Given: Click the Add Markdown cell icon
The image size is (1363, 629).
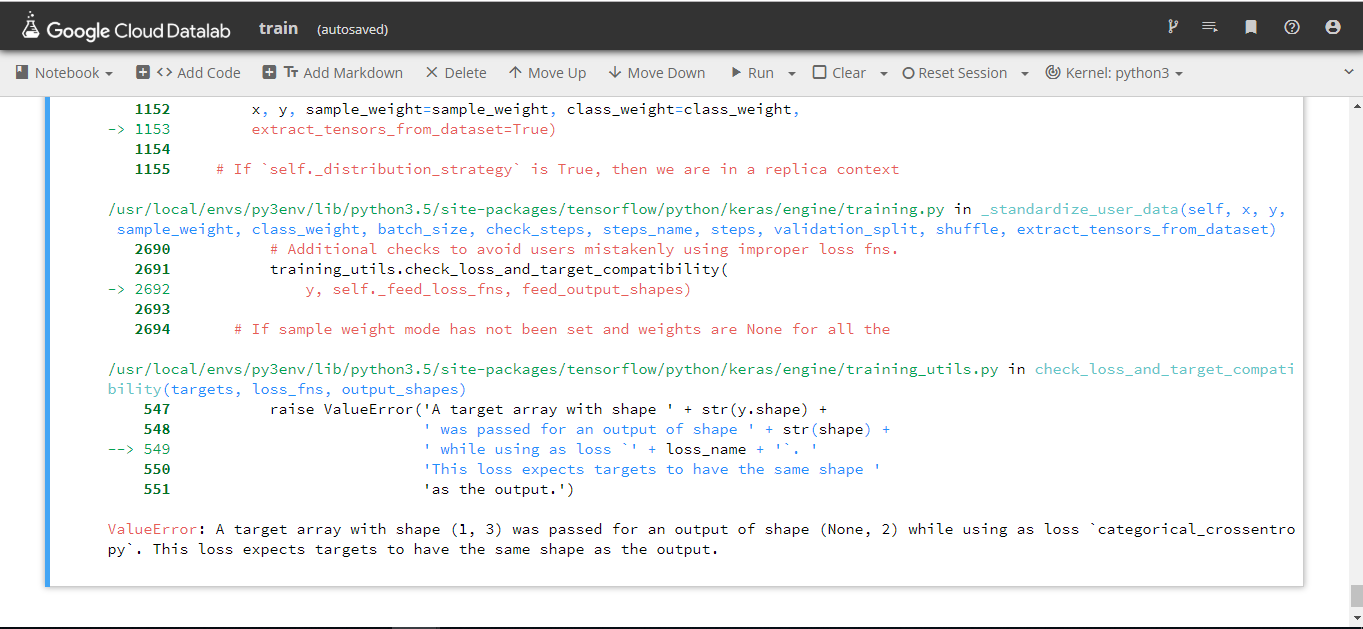Looking at the screenshot, I should coord(333,72).
